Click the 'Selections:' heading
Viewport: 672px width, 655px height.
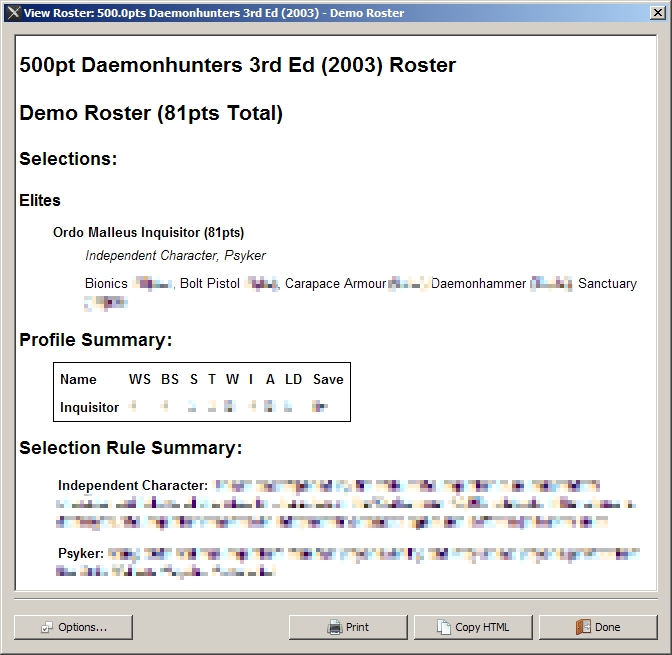[68, 159]
